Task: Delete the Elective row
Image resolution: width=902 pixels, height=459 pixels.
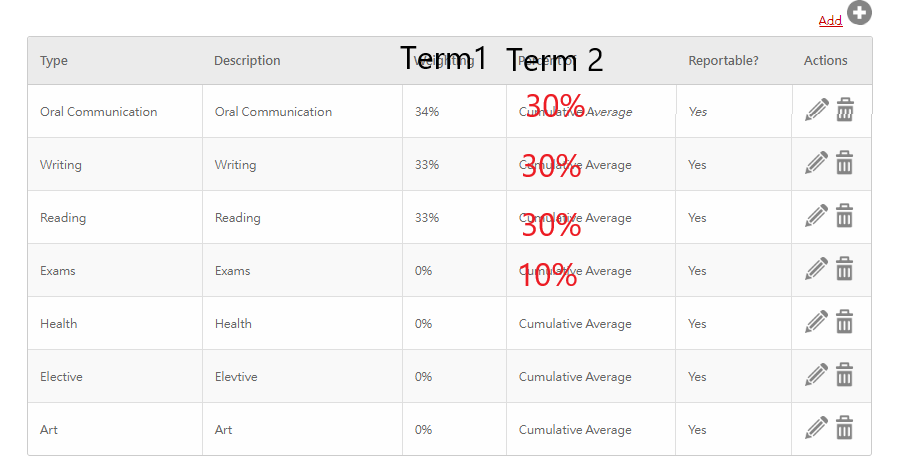Action: coord(844,374)
